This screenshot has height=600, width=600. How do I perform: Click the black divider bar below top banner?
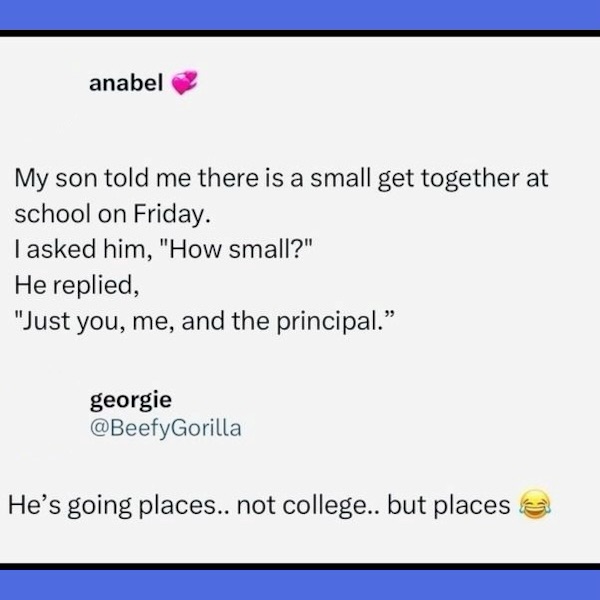coord(300,33)
